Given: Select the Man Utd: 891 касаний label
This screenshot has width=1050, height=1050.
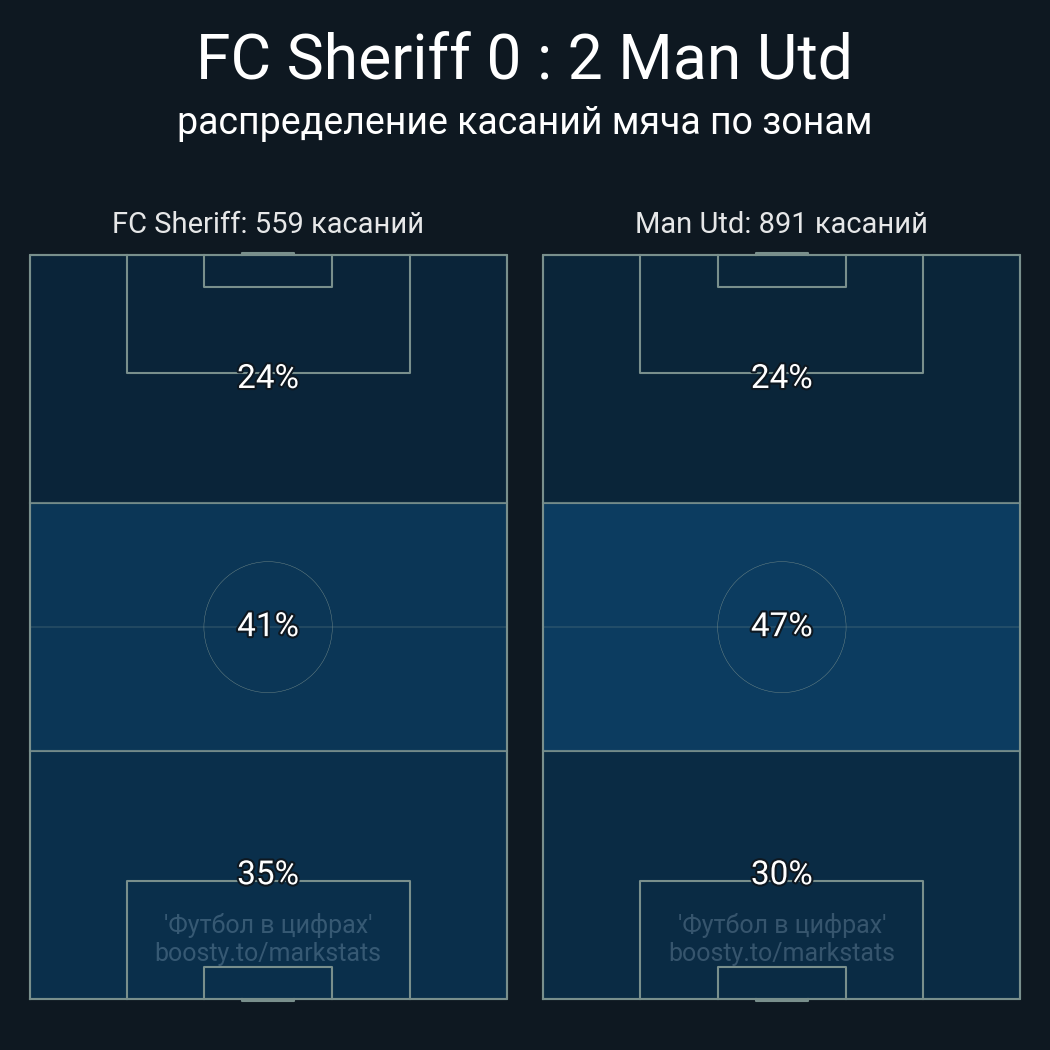Looking at the screenshot, I should pyautogui.click(x=781, y=224).
